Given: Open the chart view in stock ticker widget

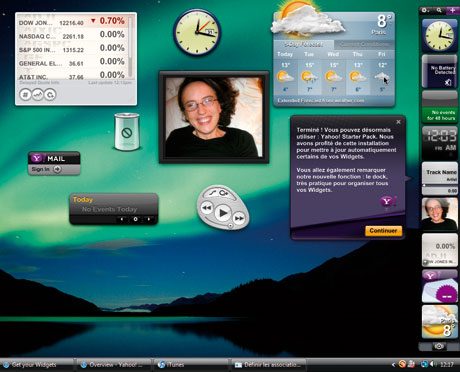Looking at the screenshot, I should point(38,95).
